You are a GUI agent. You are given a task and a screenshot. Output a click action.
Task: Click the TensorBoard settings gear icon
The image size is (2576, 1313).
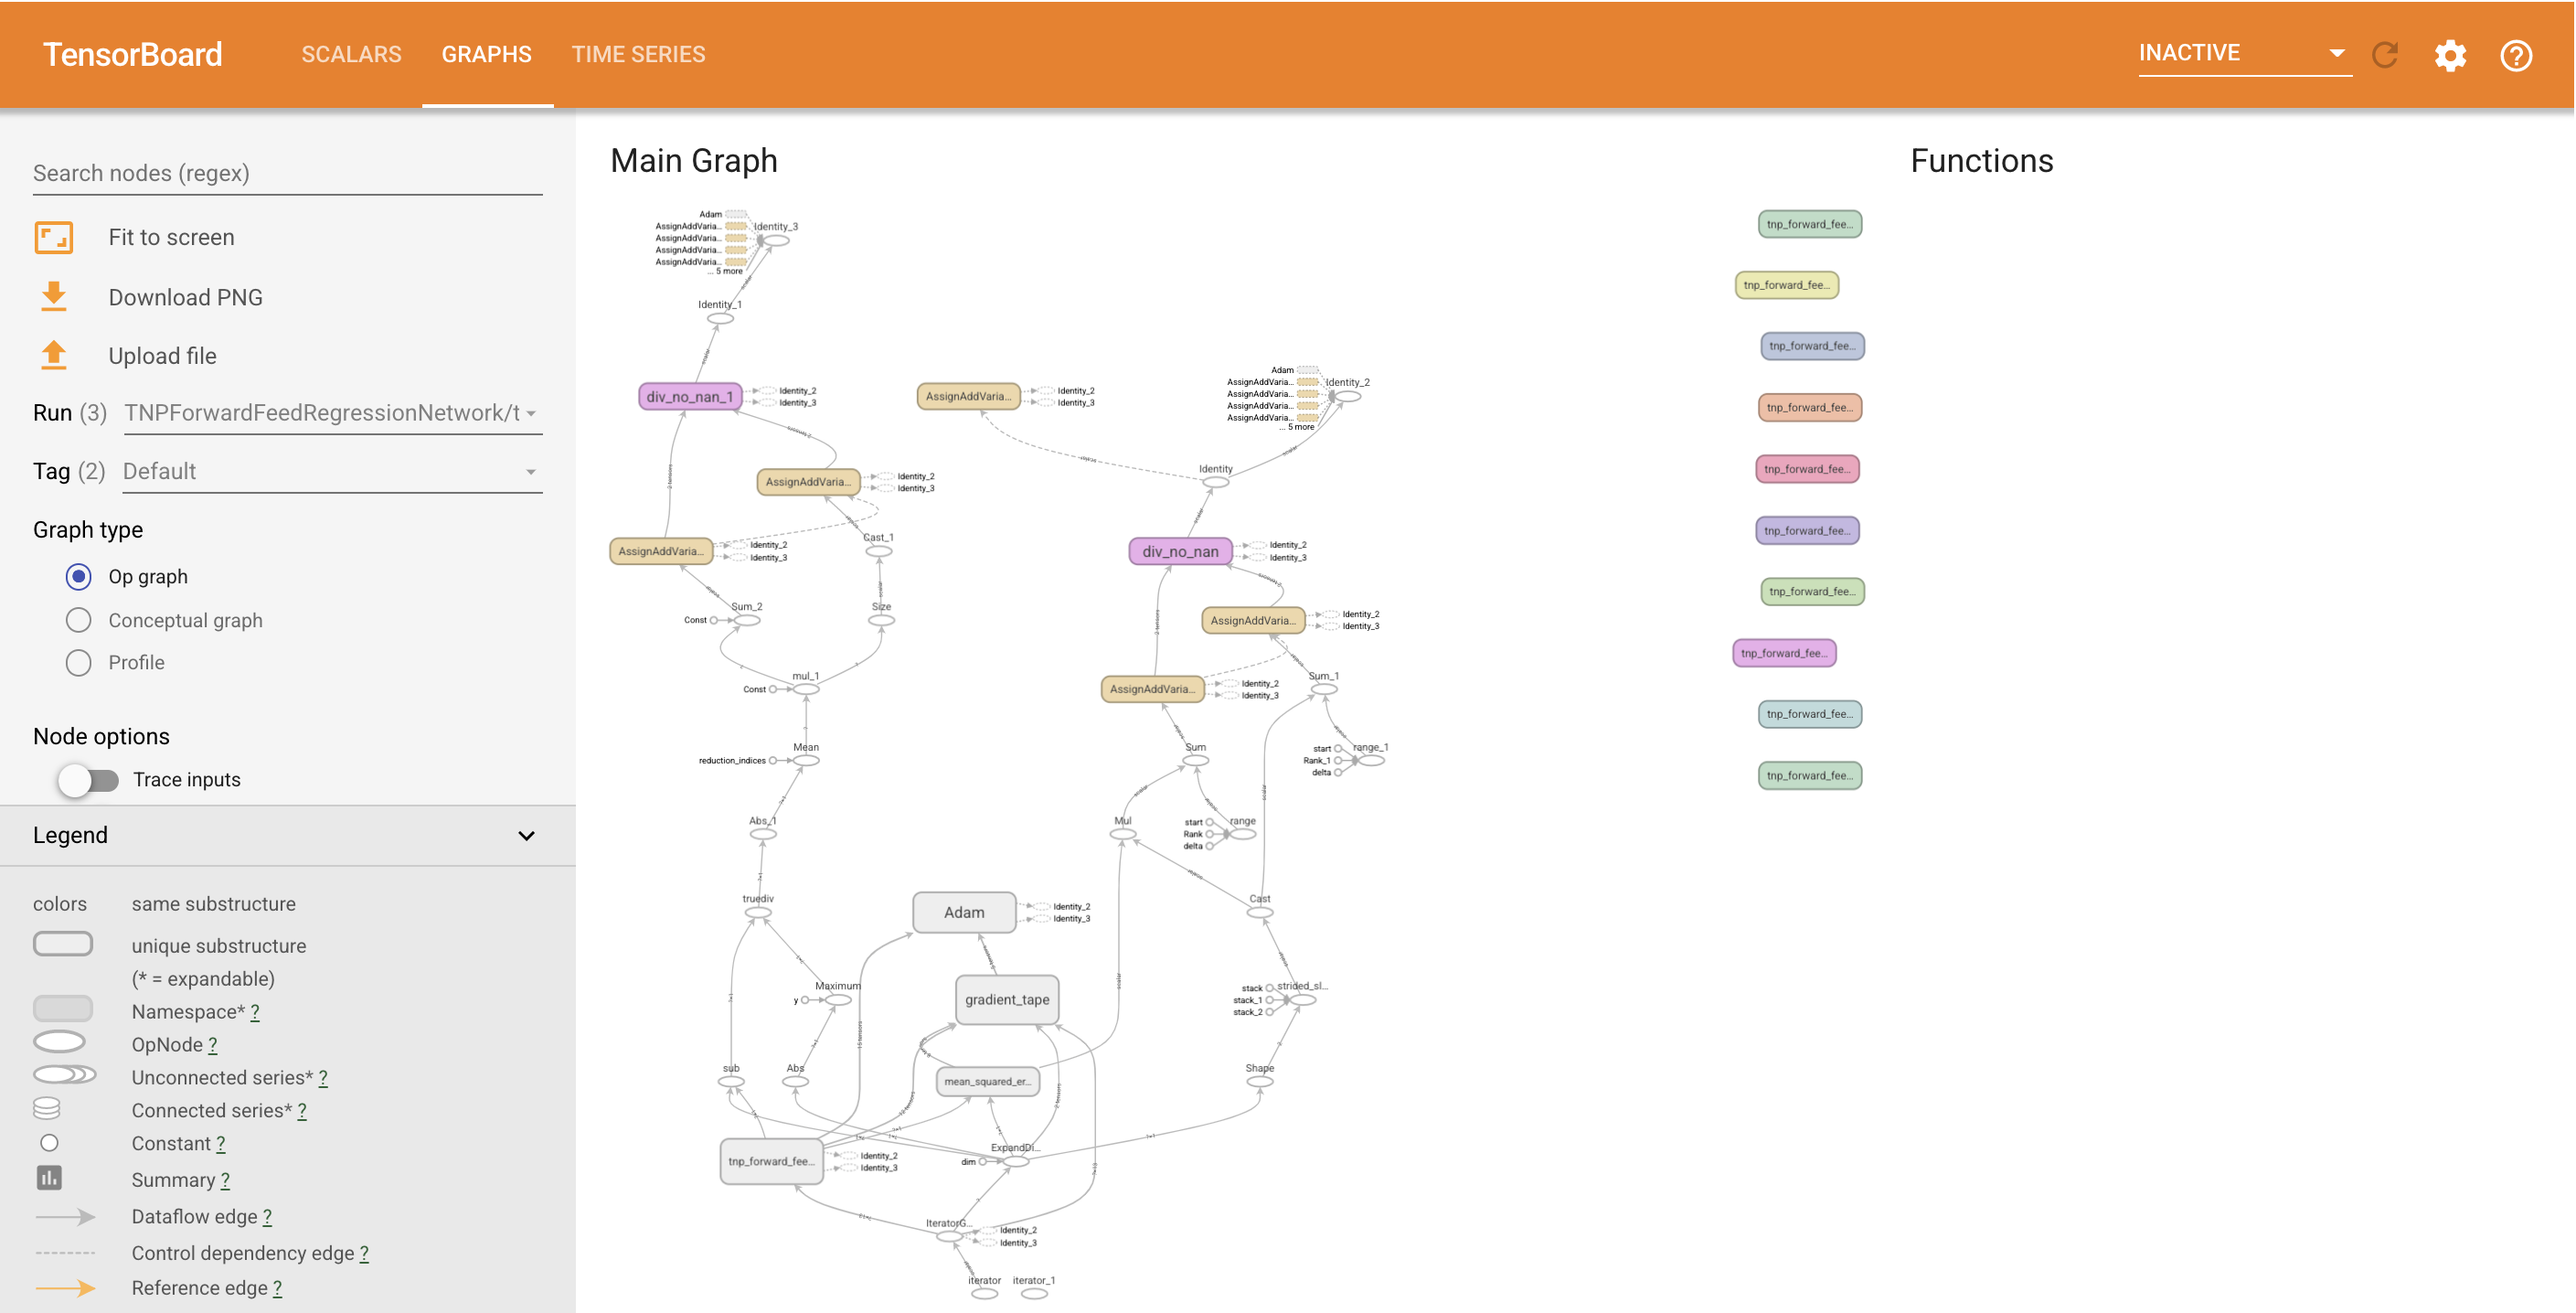pos(2451,54)
